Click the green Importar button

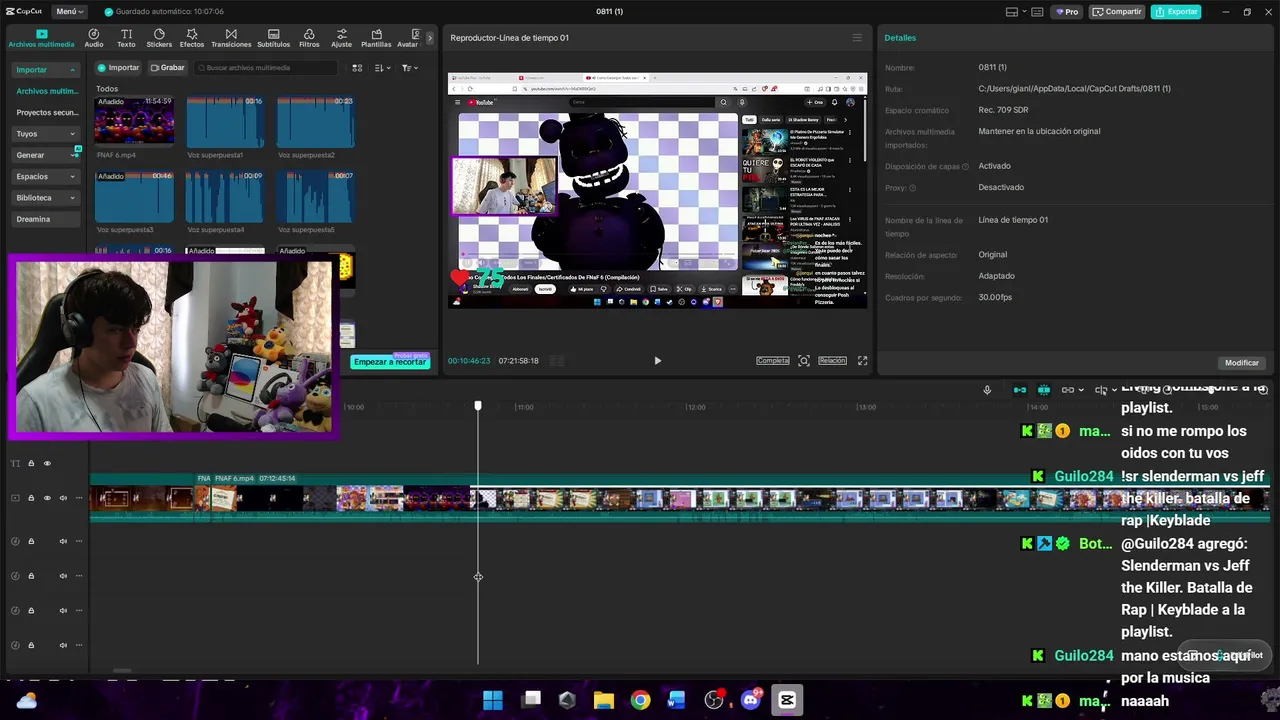click(118, 68)
